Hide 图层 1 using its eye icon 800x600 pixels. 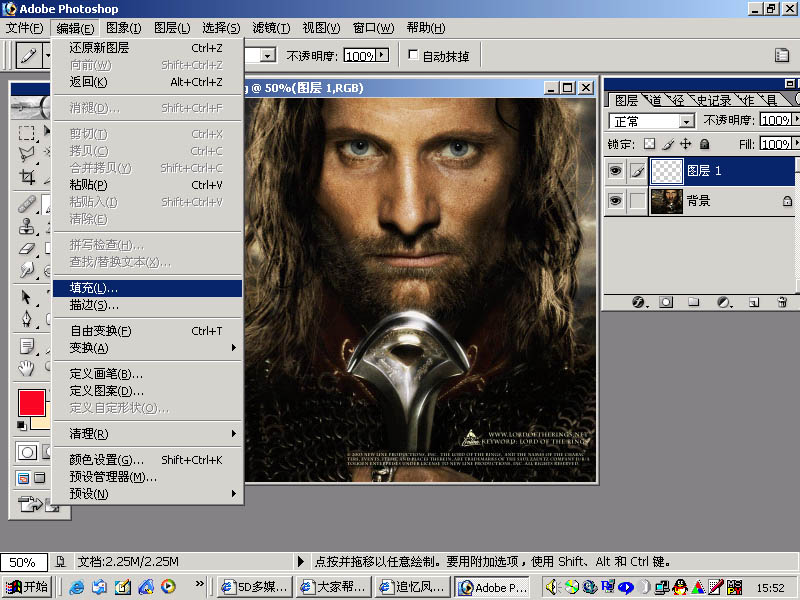click(x=615, y=171)
